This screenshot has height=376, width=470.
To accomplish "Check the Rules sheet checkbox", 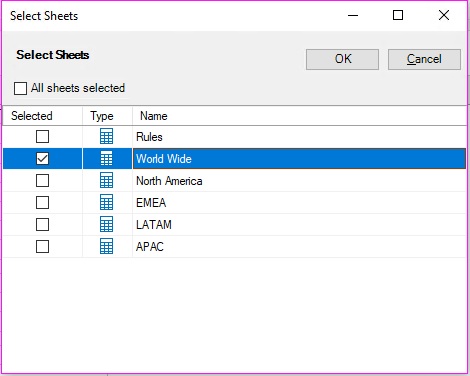I will coord(42,136).
